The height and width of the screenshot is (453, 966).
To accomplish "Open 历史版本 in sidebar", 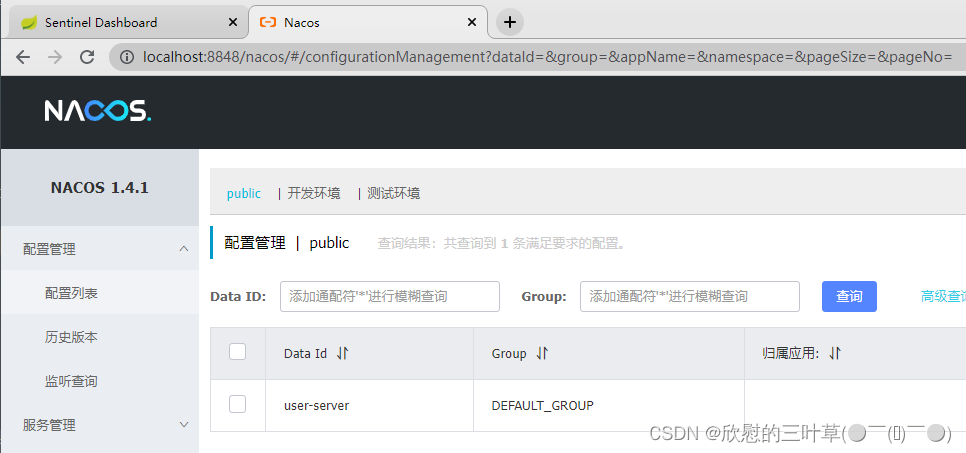I will 71,337.
